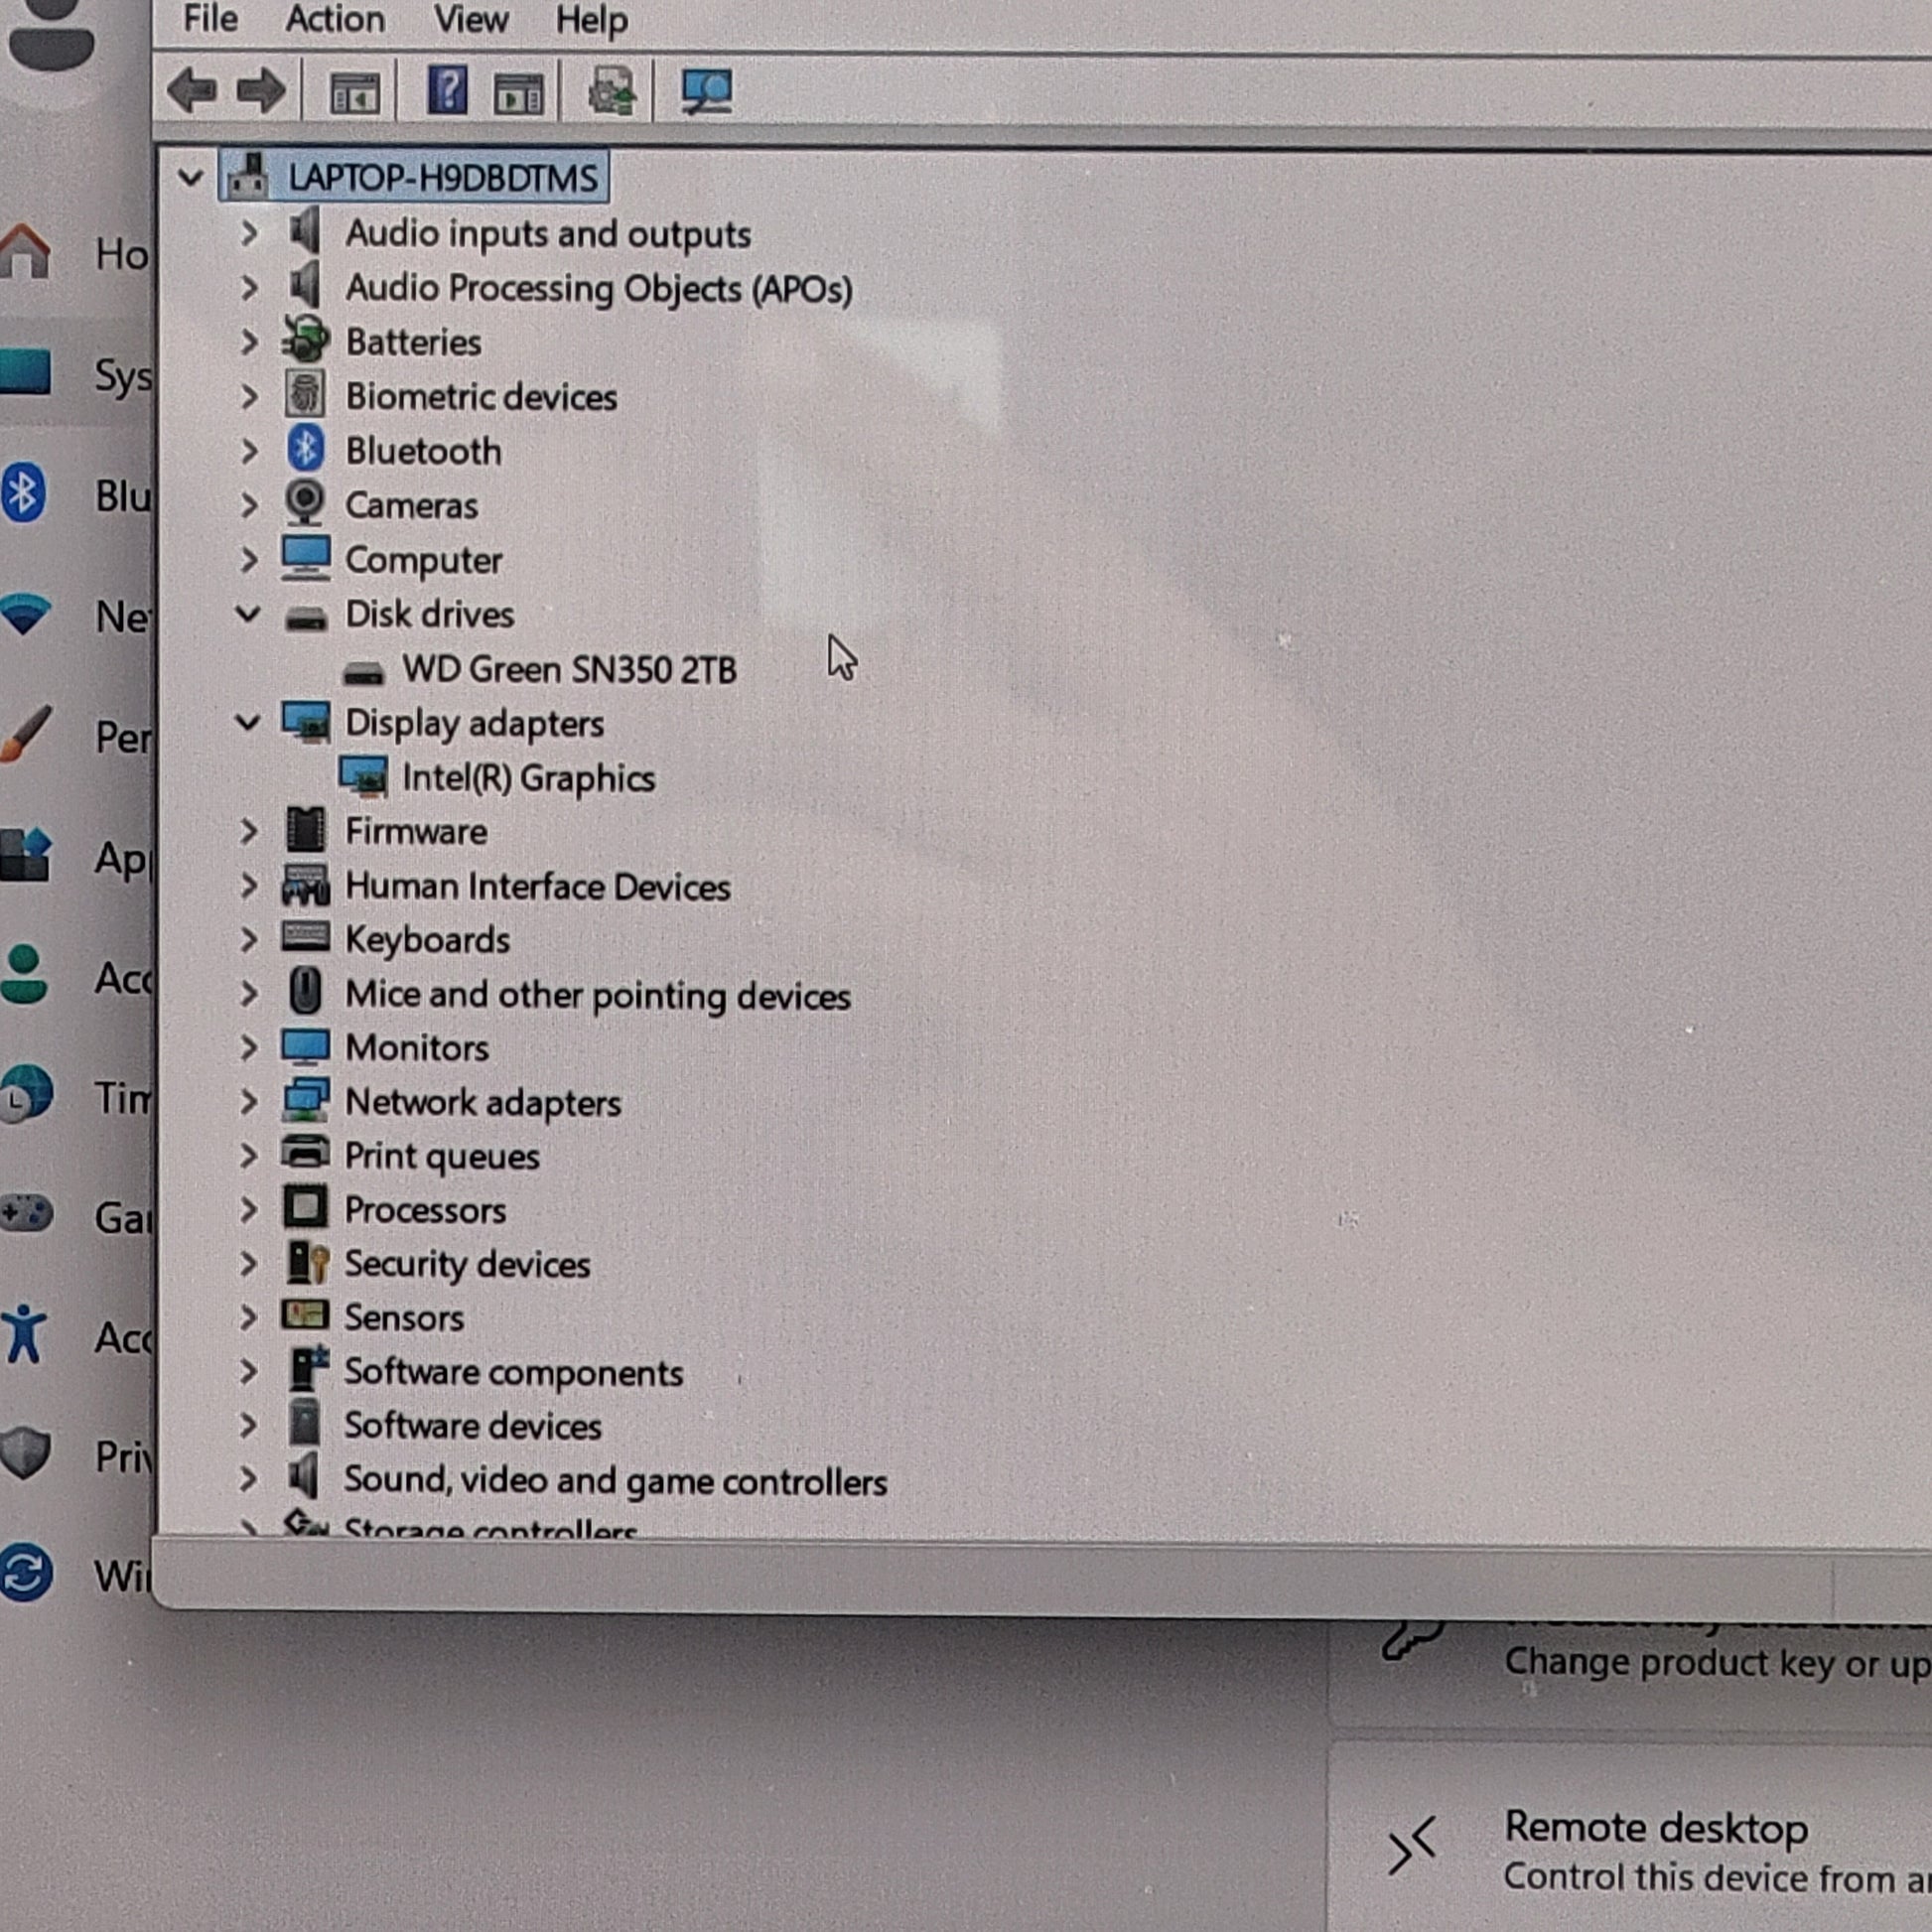Open the Remote desktop settings link
Image resolution: width=1932 pixels, height=1932 pixels.
click(1655, 1828)
